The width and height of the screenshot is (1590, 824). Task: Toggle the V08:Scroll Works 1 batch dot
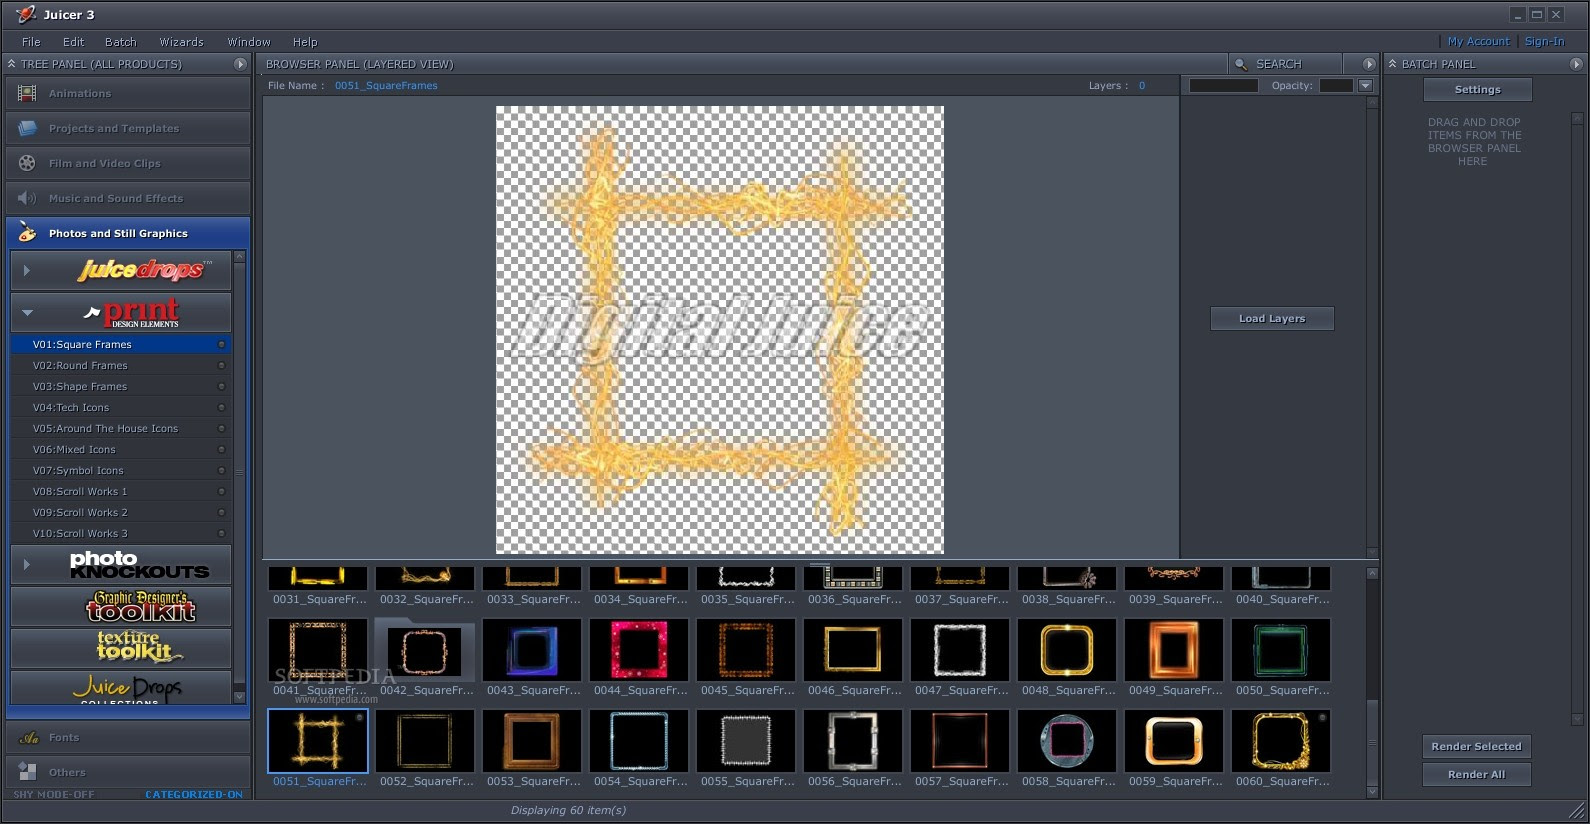pyautogui.click(x=222, y=491)
